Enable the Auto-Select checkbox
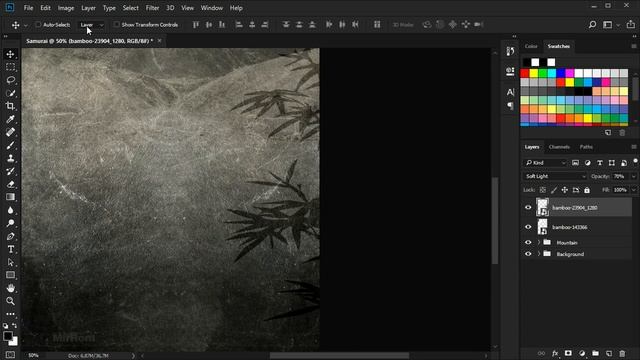The width and height of the screenshot is (640, 360). point(38,25)
